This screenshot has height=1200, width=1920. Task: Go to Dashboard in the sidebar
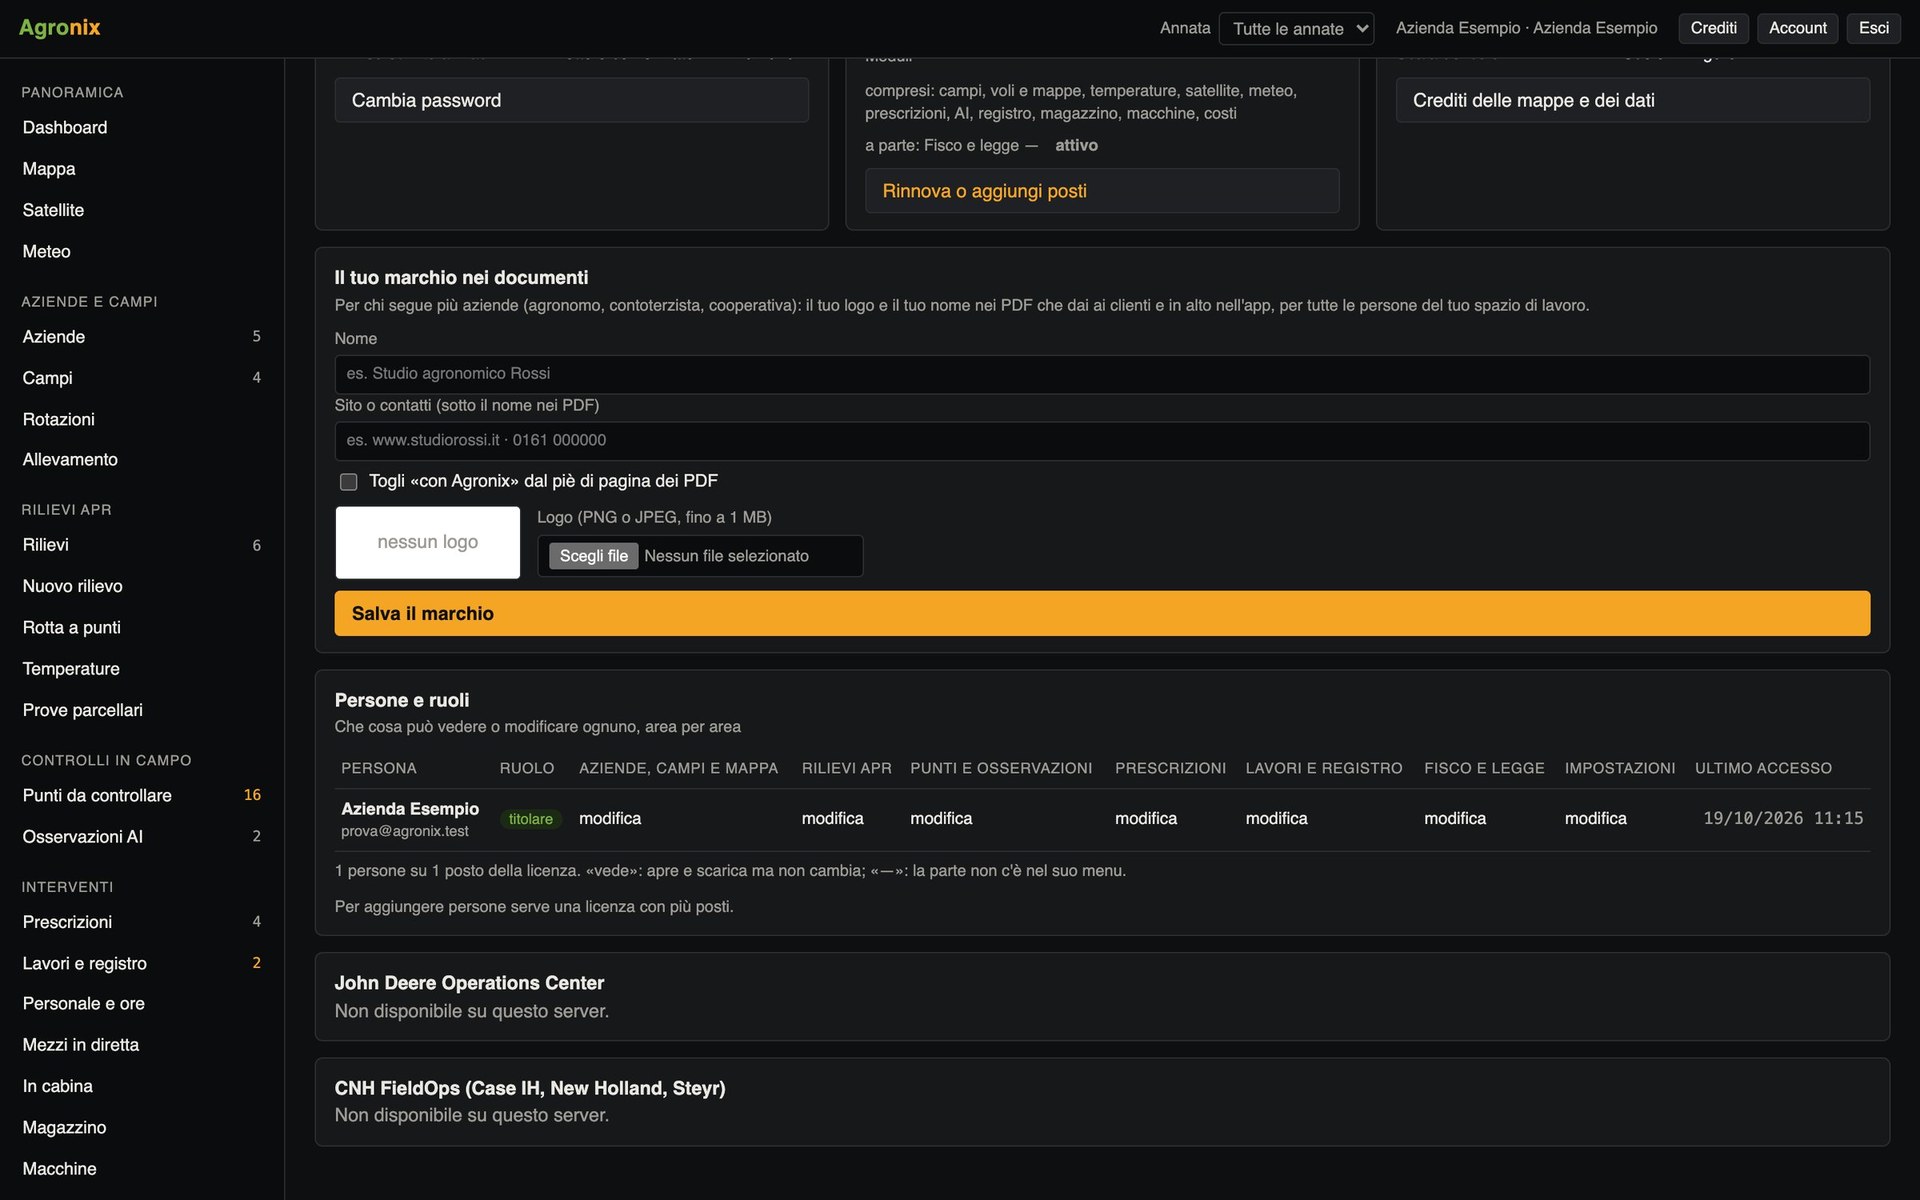pyautogui.click(x=142, y=128)
